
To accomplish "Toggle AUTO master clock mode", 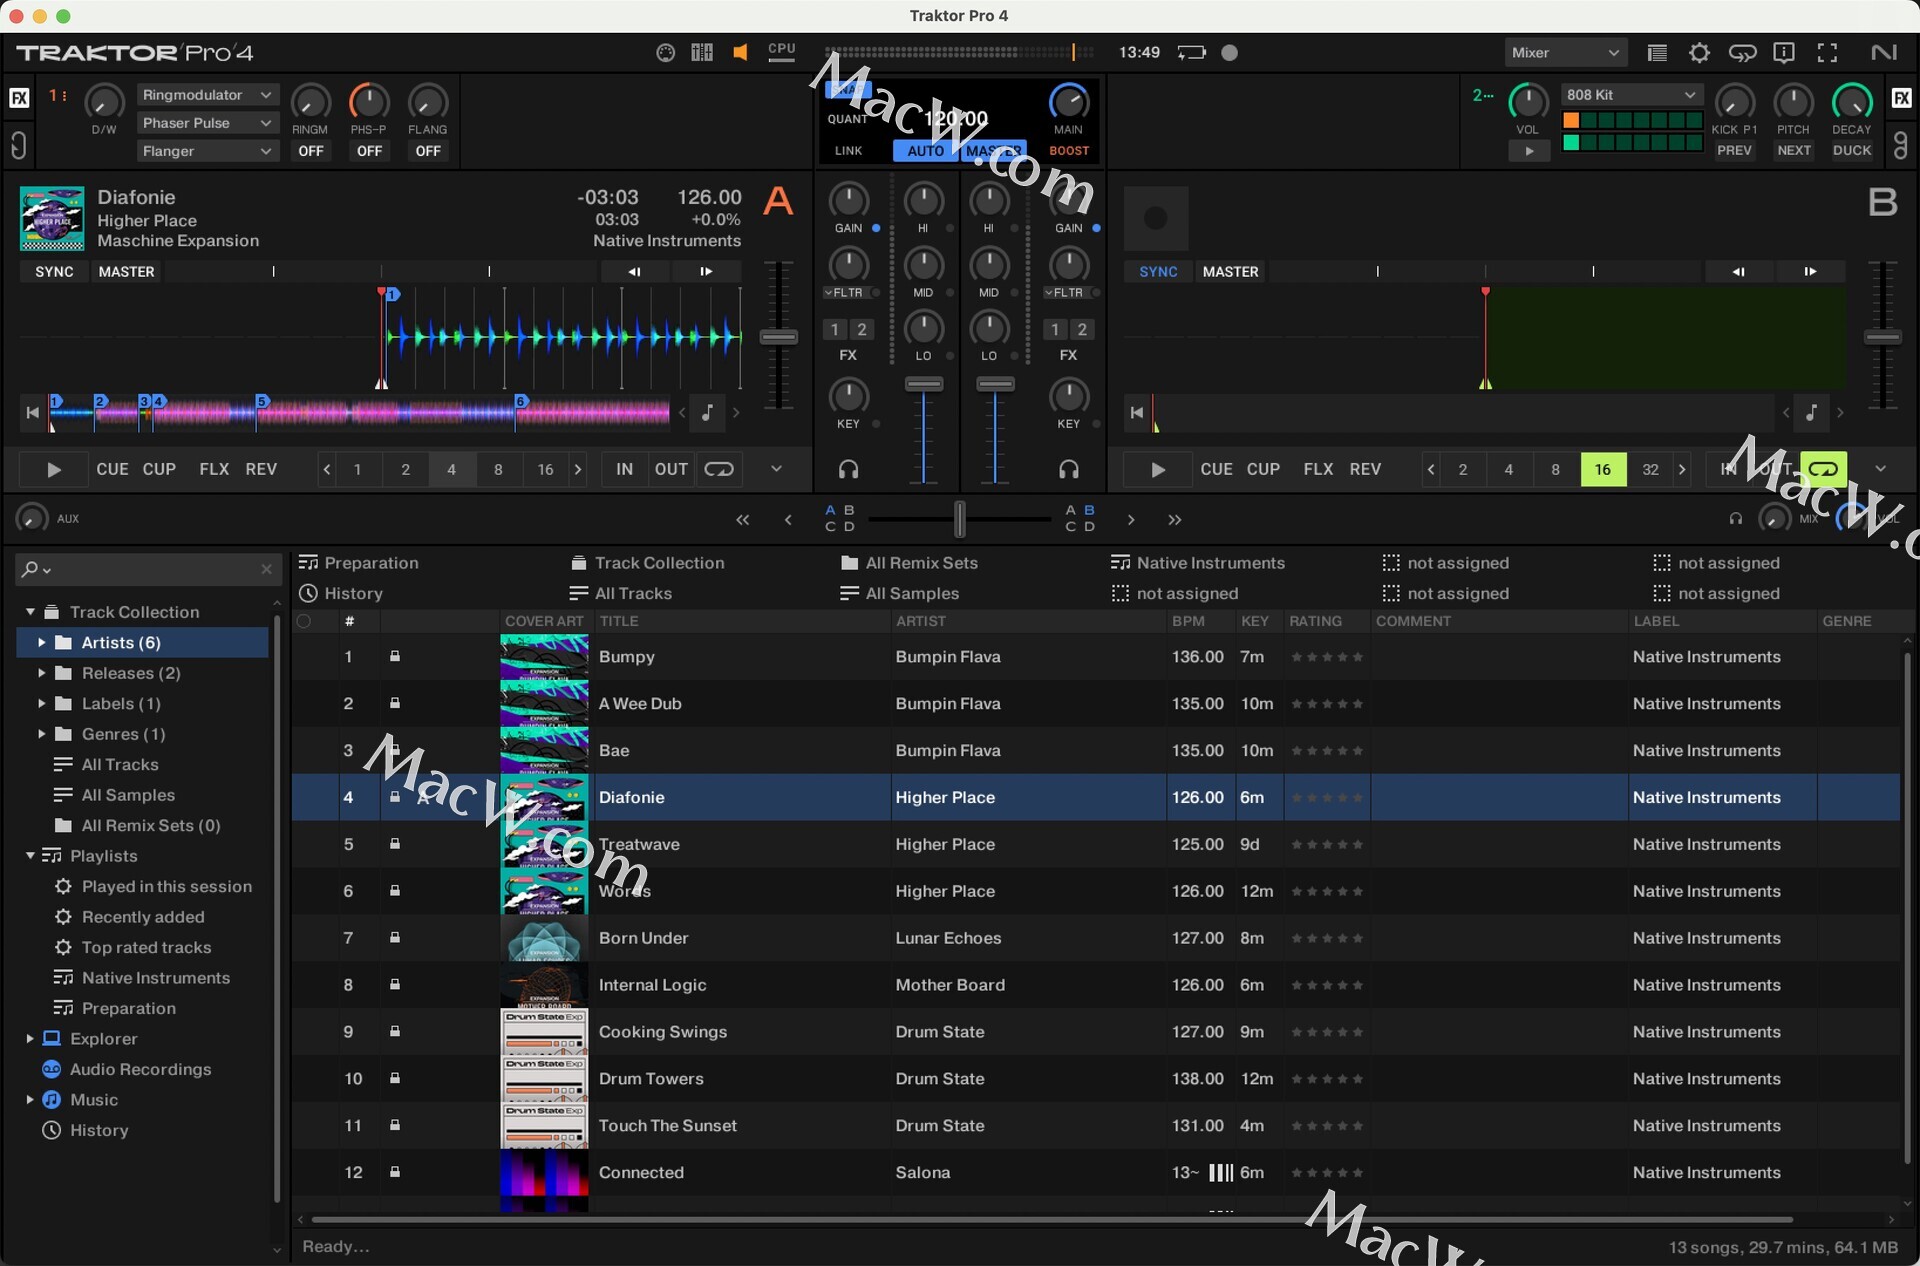I will point(925,151).
